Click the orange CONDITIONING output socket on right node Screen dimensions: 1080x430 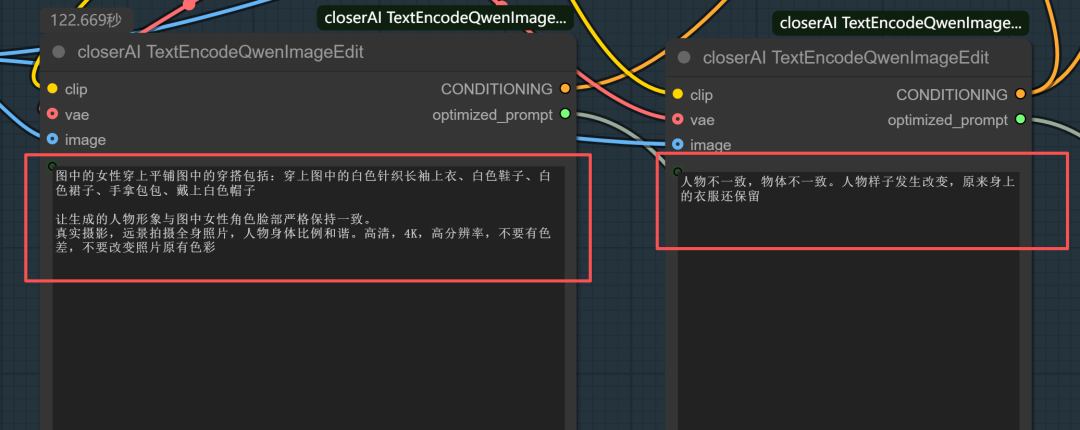point(1020,94)
